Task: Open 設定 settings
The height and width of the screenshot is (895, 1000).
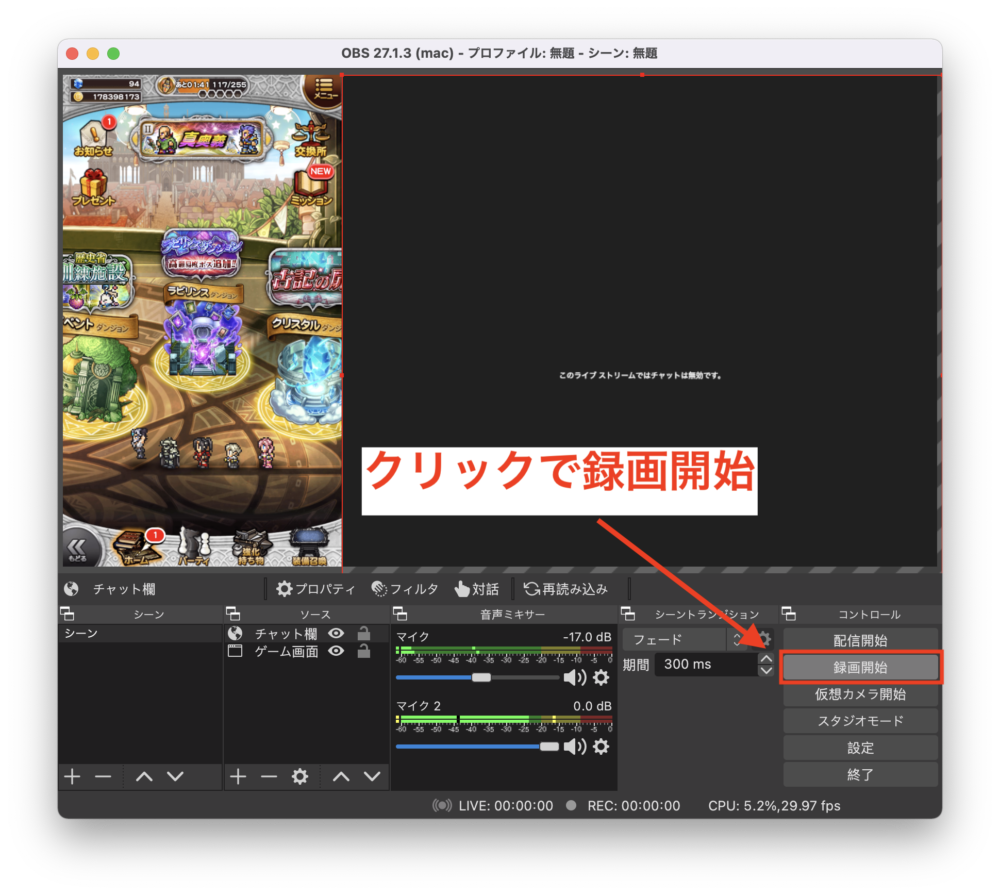Action: click(x=860, y=748)
